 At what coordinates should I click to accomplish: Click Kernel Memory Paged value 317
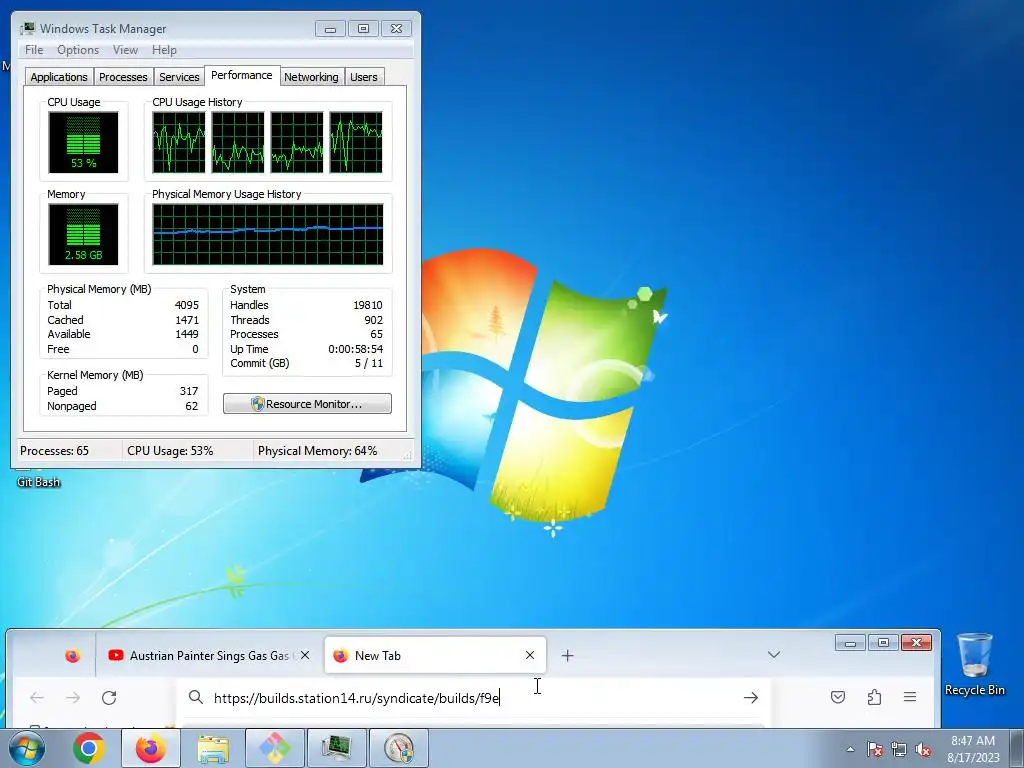189,391
